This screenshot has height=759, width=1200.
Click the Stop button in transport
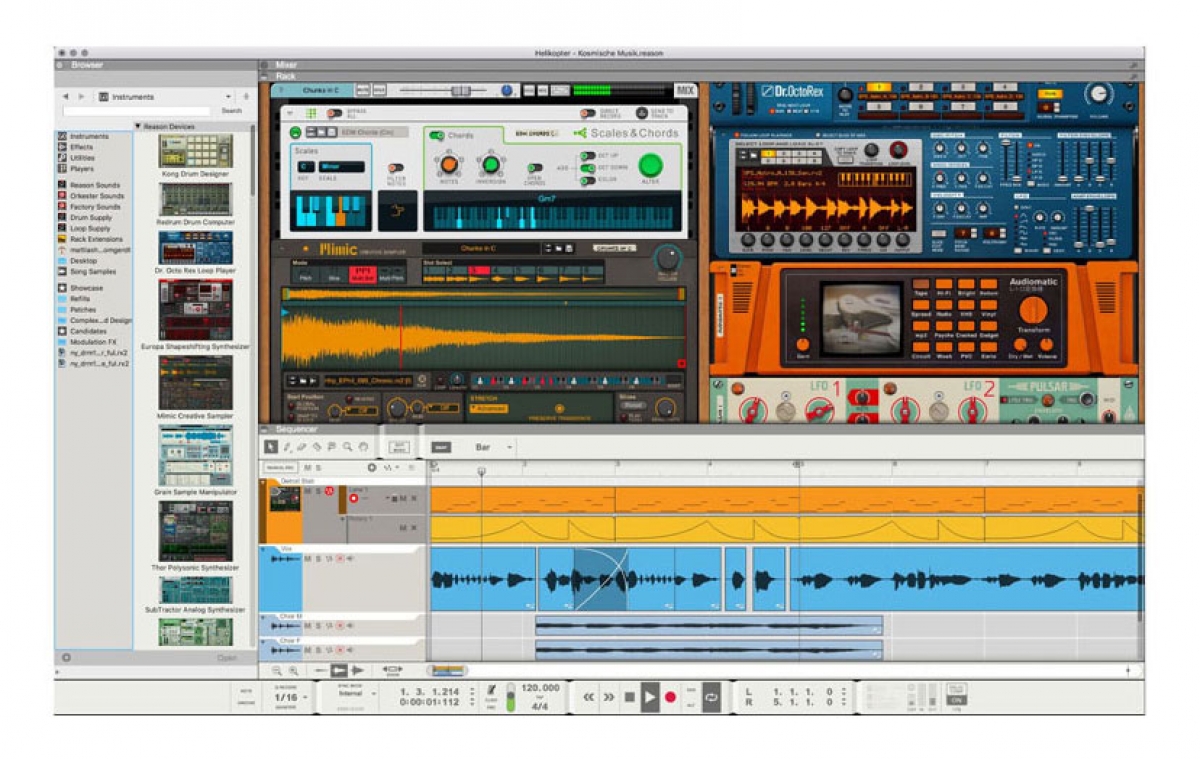629,696
